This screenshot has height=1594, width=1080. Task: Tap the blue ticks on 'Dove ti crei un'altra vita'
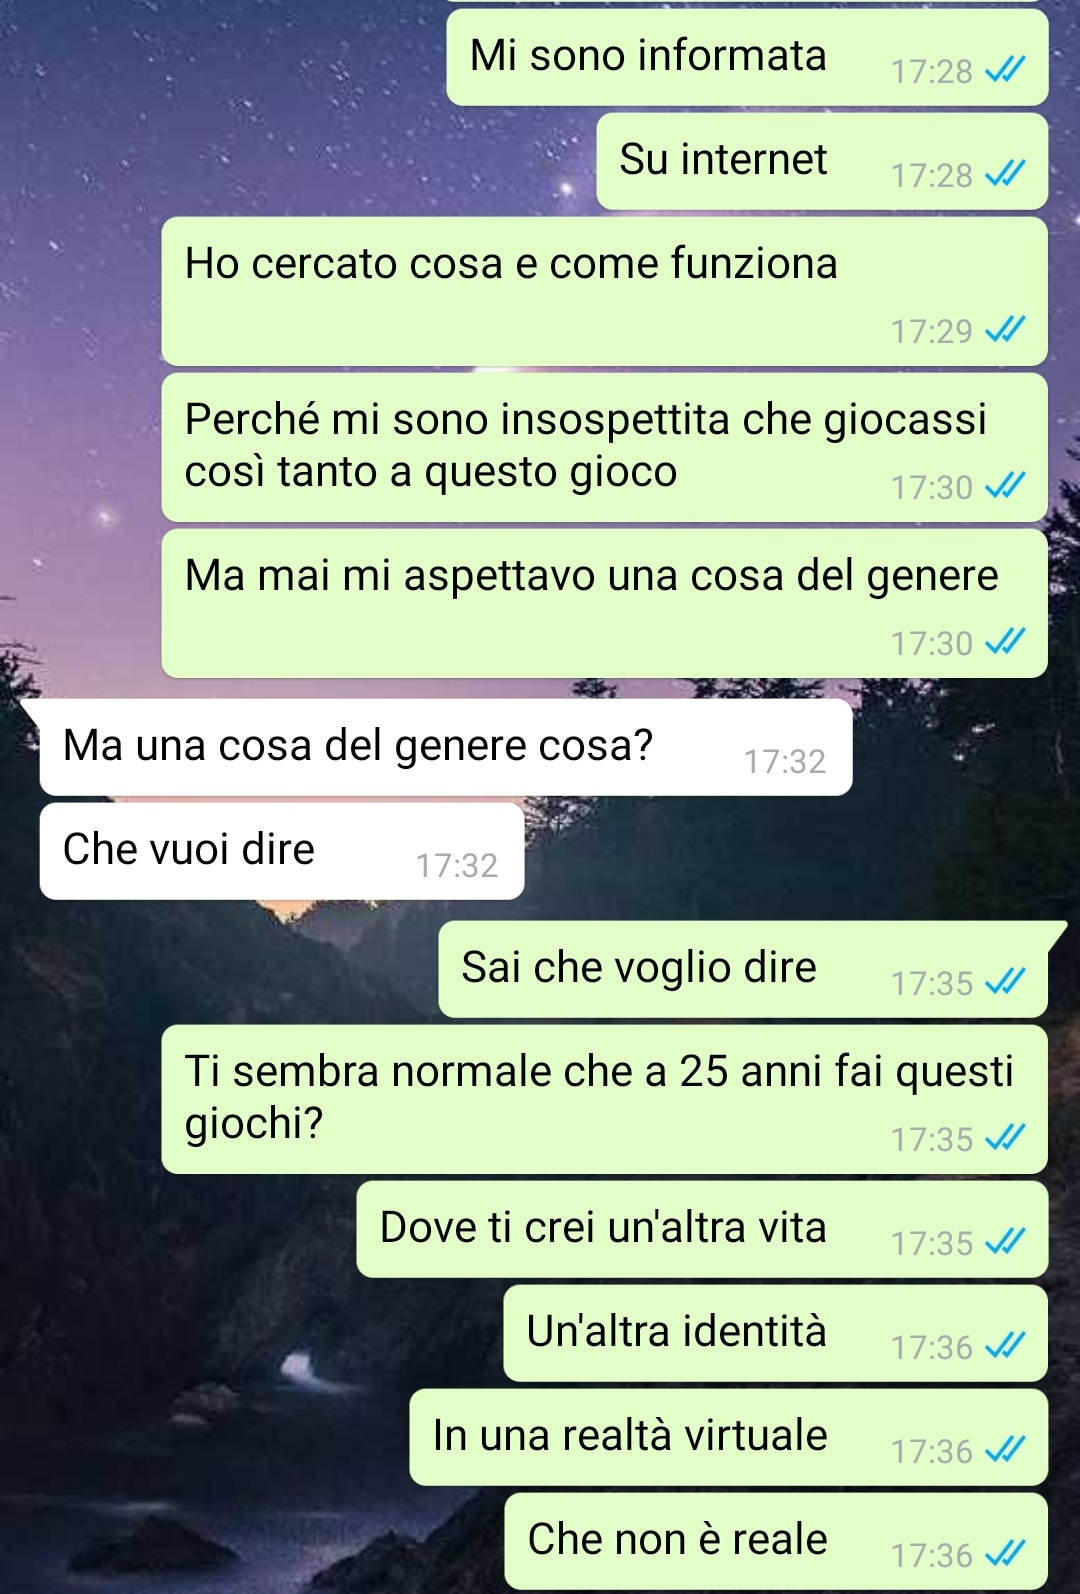1005,1242
